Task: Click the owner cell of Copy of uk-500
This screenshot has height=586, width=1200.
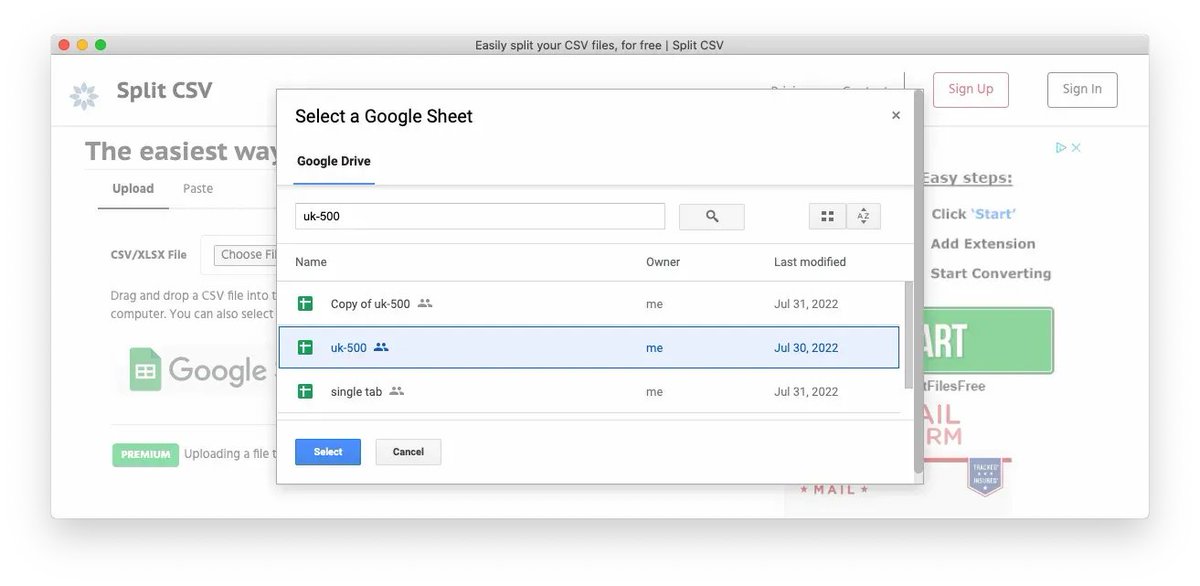Action: point(654,304)
